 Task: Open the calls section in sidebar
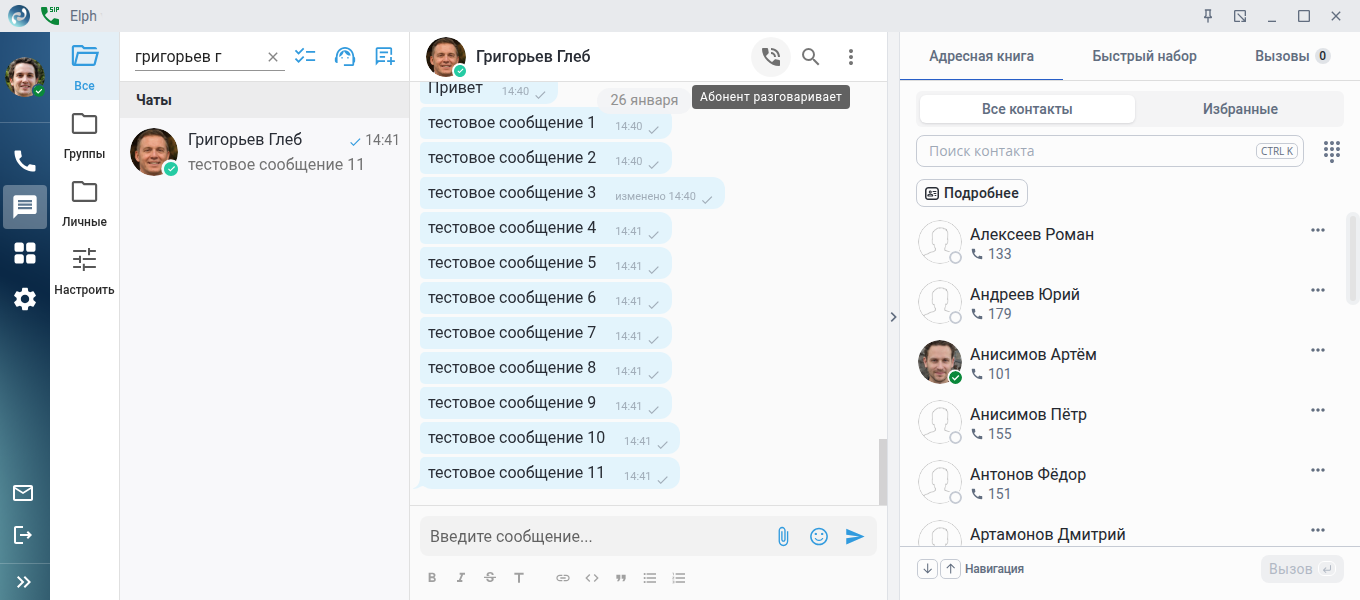point(25,161)
